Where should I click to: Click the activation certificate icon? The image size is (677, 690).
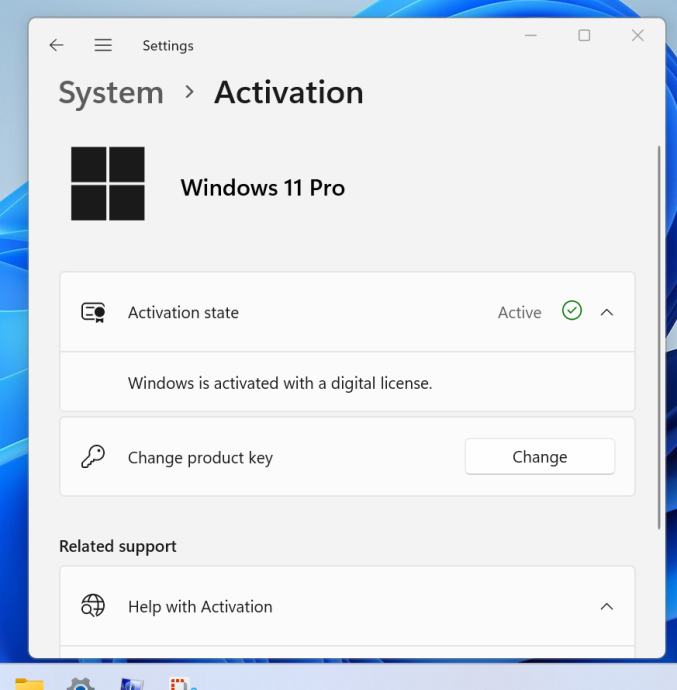pyautogui.click(x=93, y=312)
